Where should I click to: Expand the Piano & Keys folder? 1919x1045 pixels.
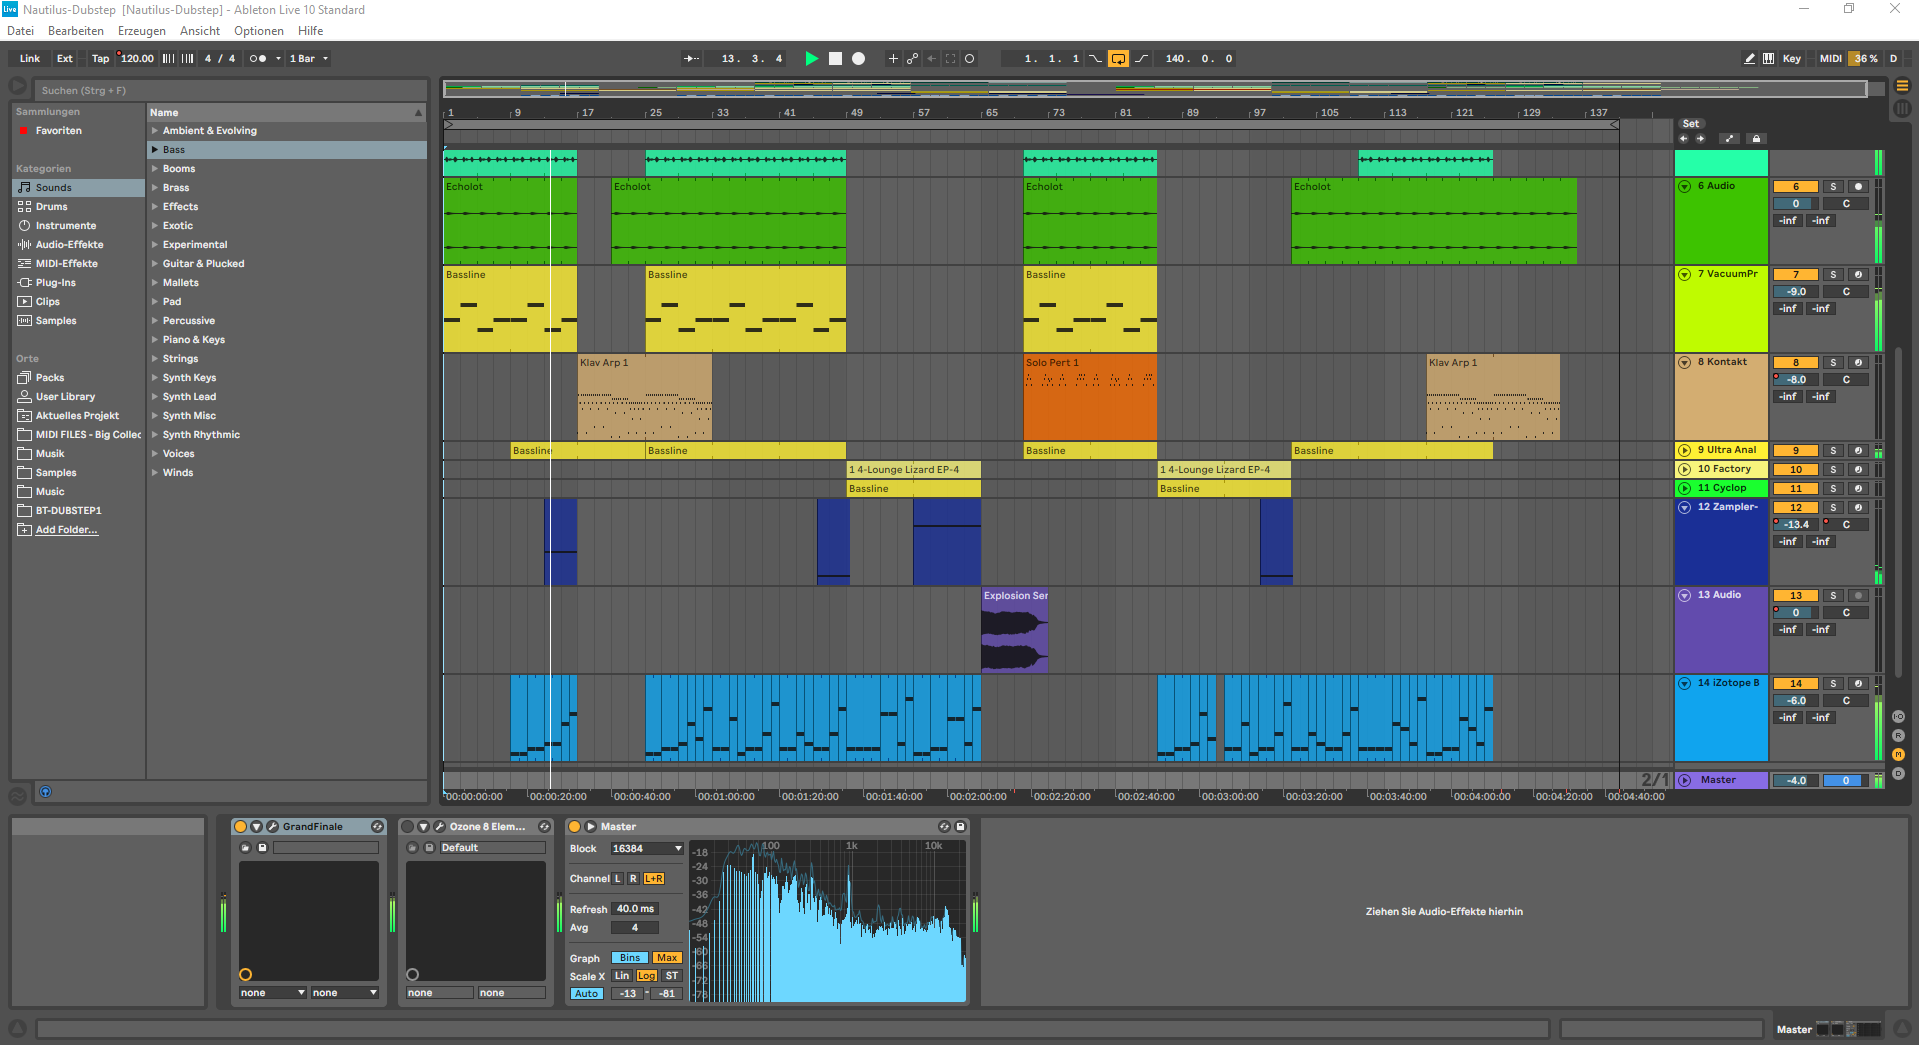pos(155,340)
